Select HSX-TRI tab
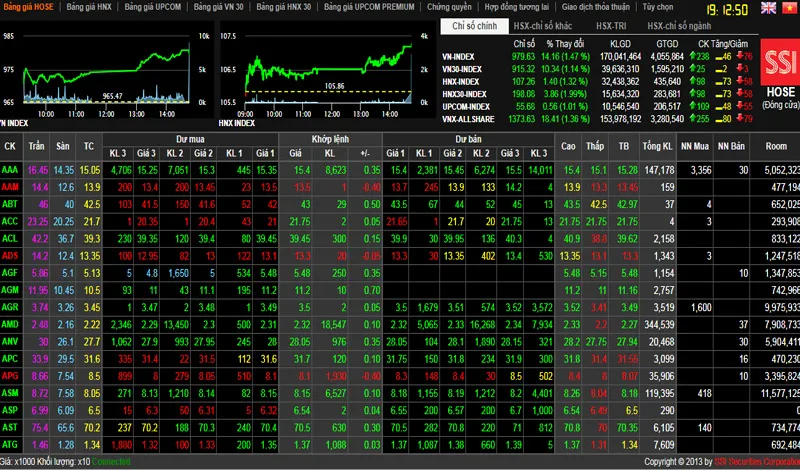 [611, 26]
